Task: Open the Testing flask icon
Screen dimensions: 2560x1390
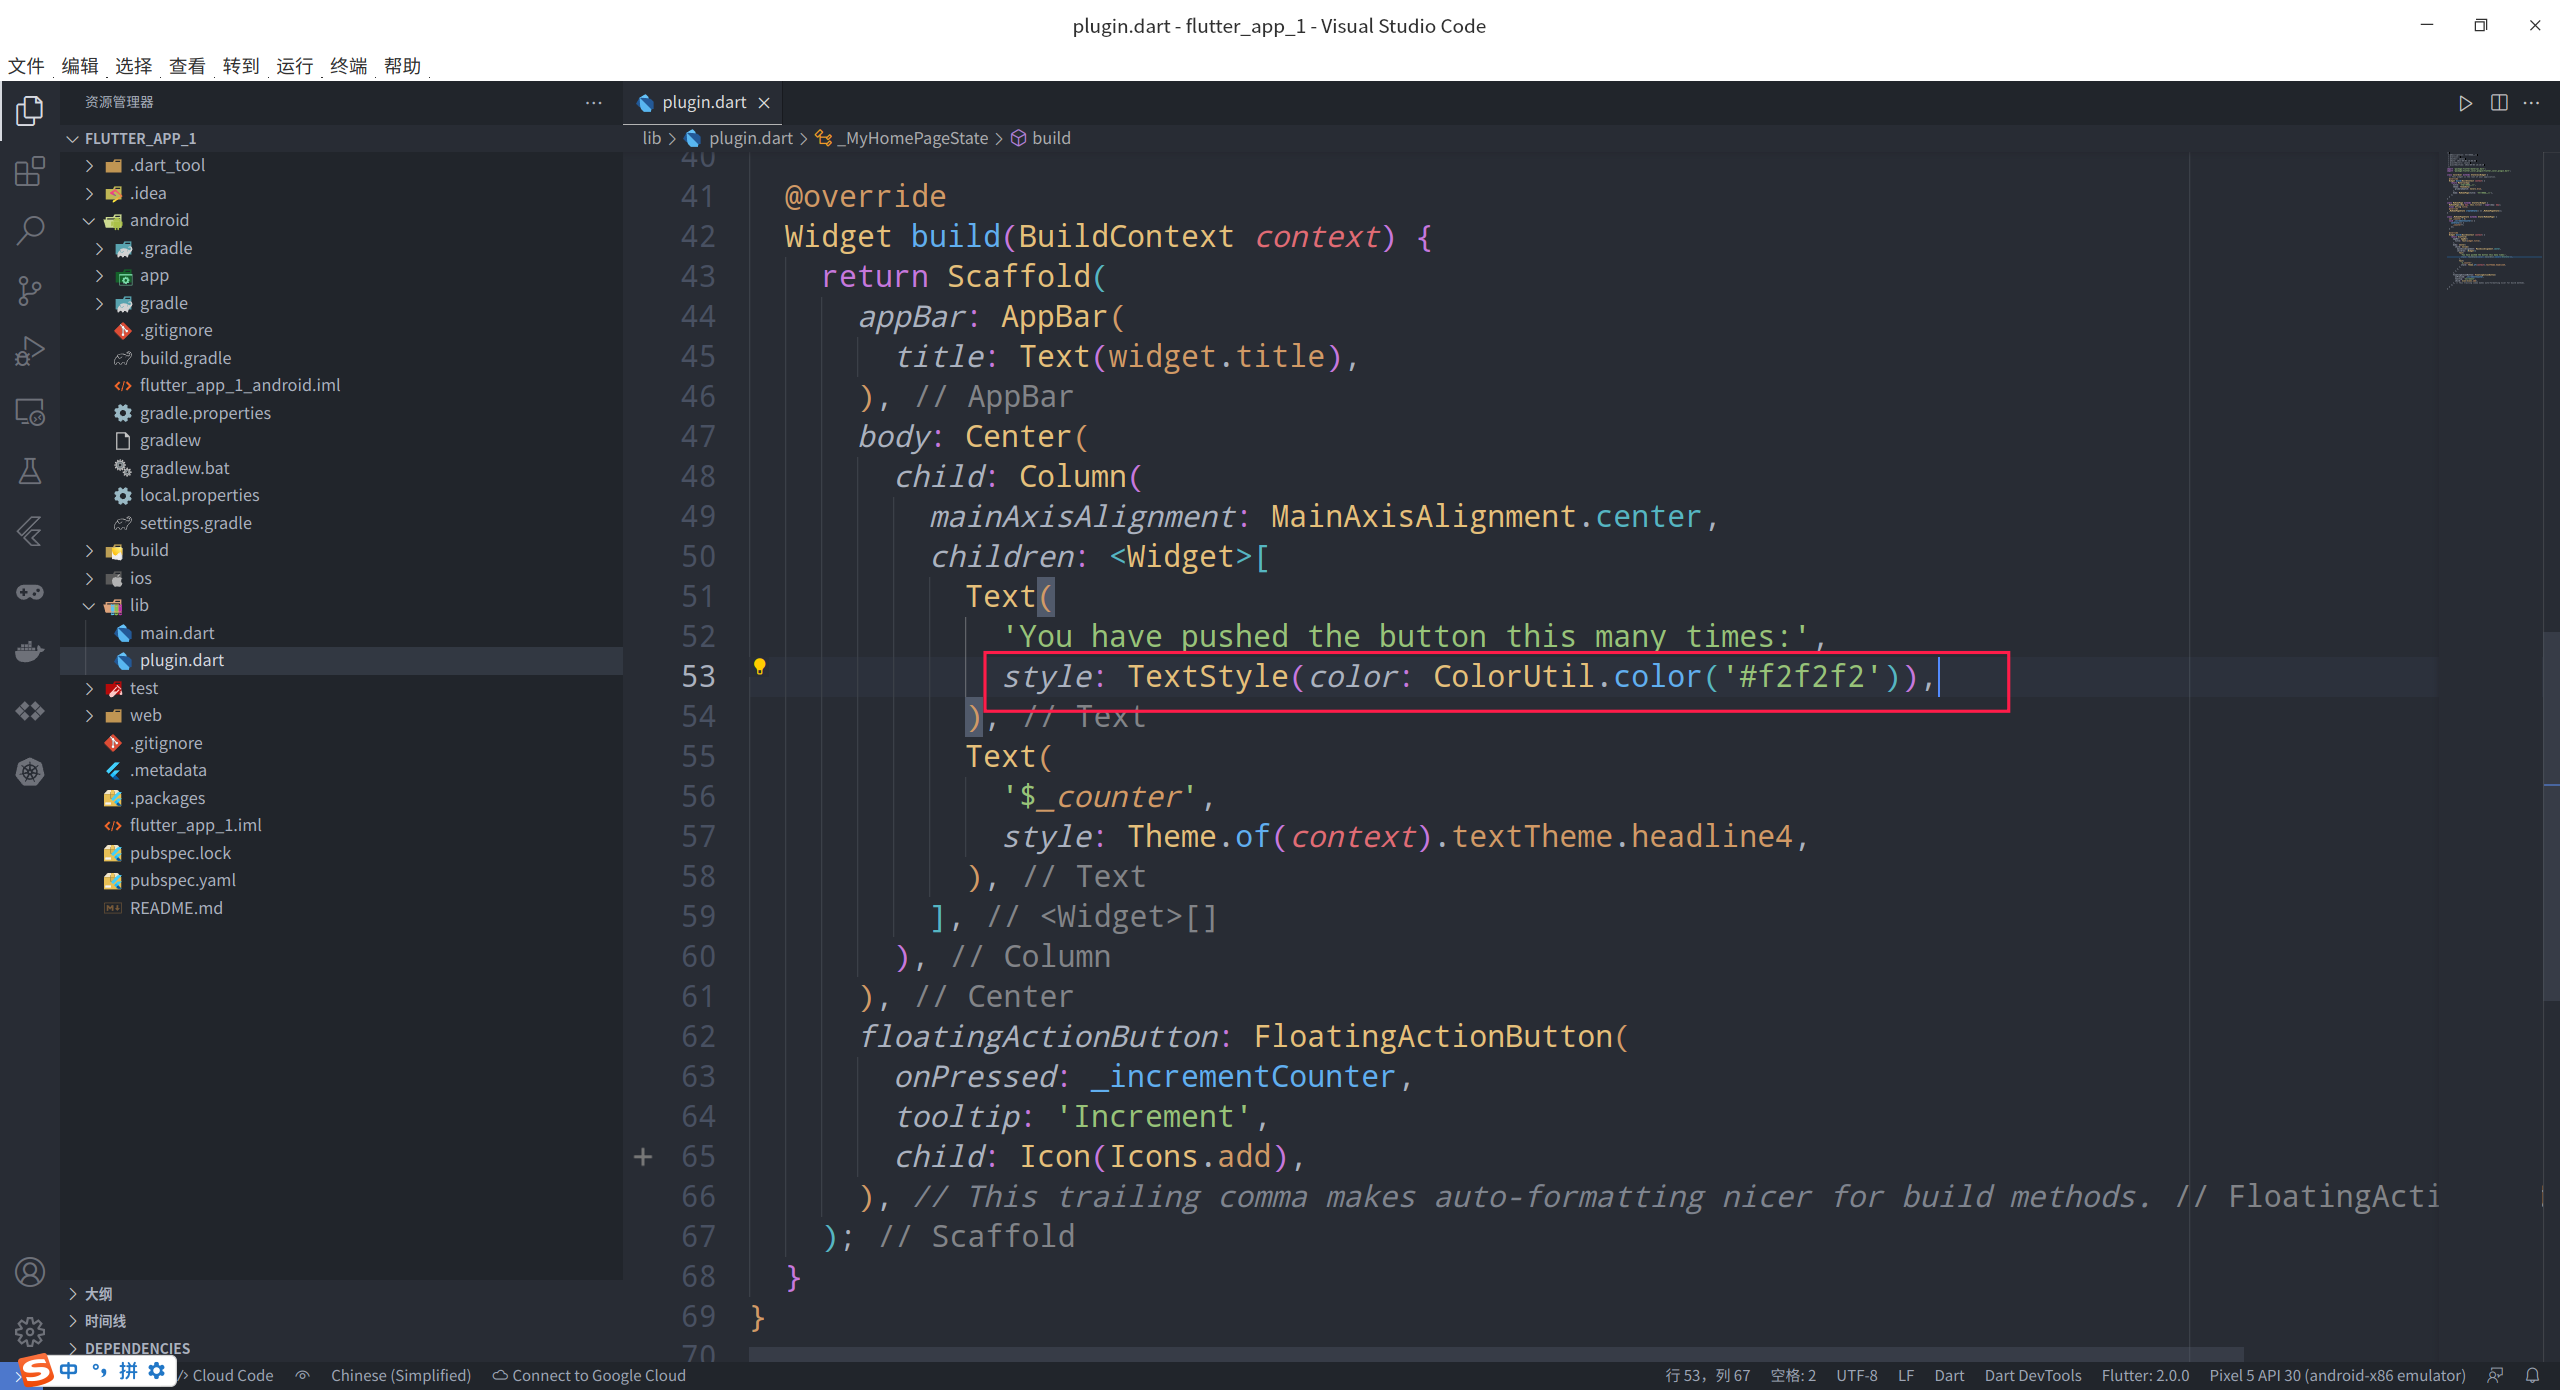Action: pyautogui.click(x=30, y=471)
